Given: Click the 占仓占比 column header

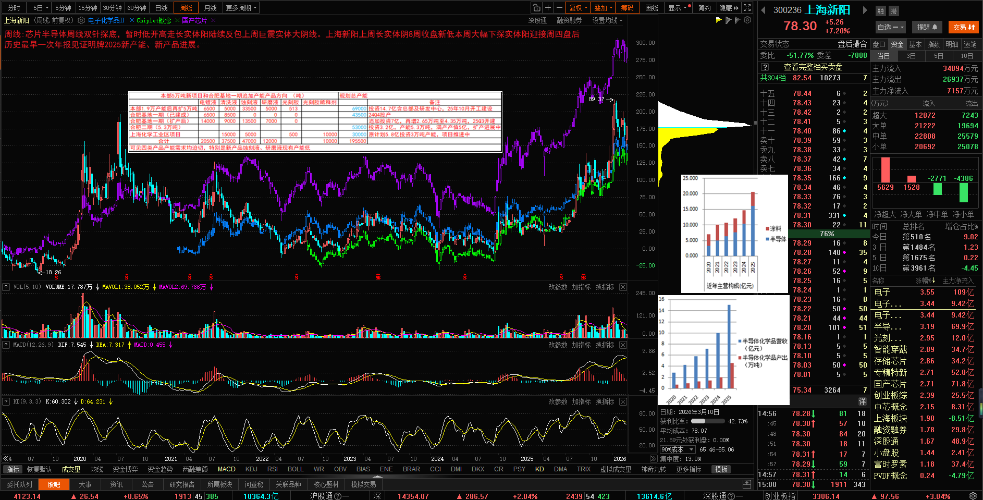Looking at the screenshot, I should (963, 226).
